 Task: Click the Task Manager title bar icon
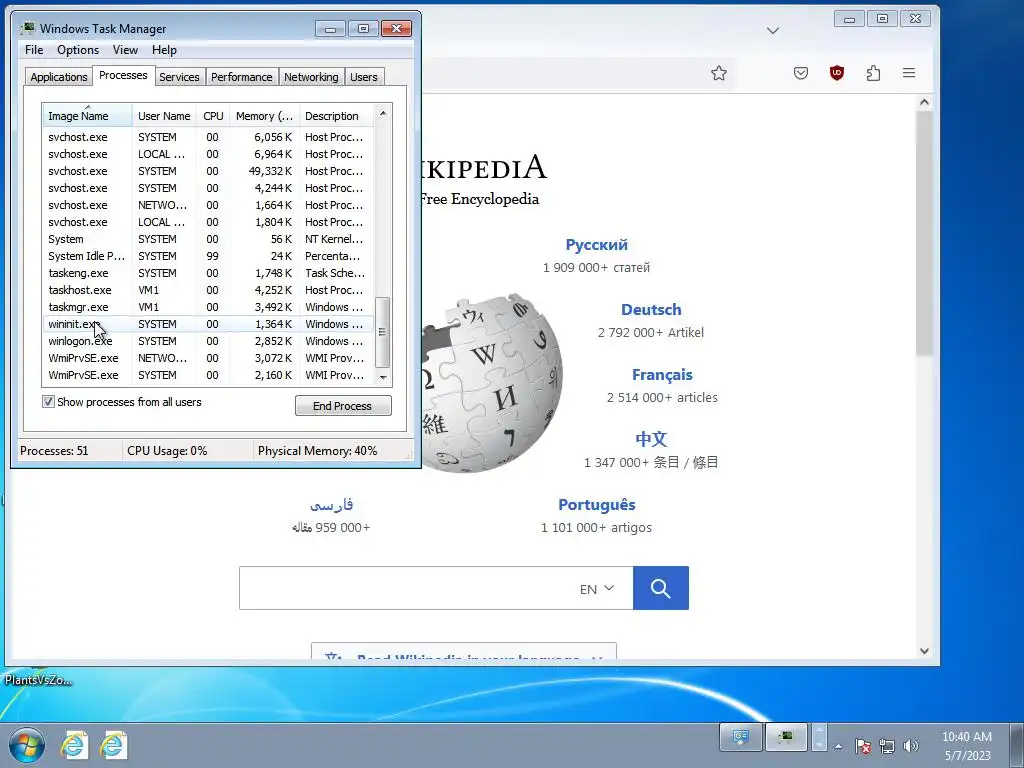pos(28,28)
